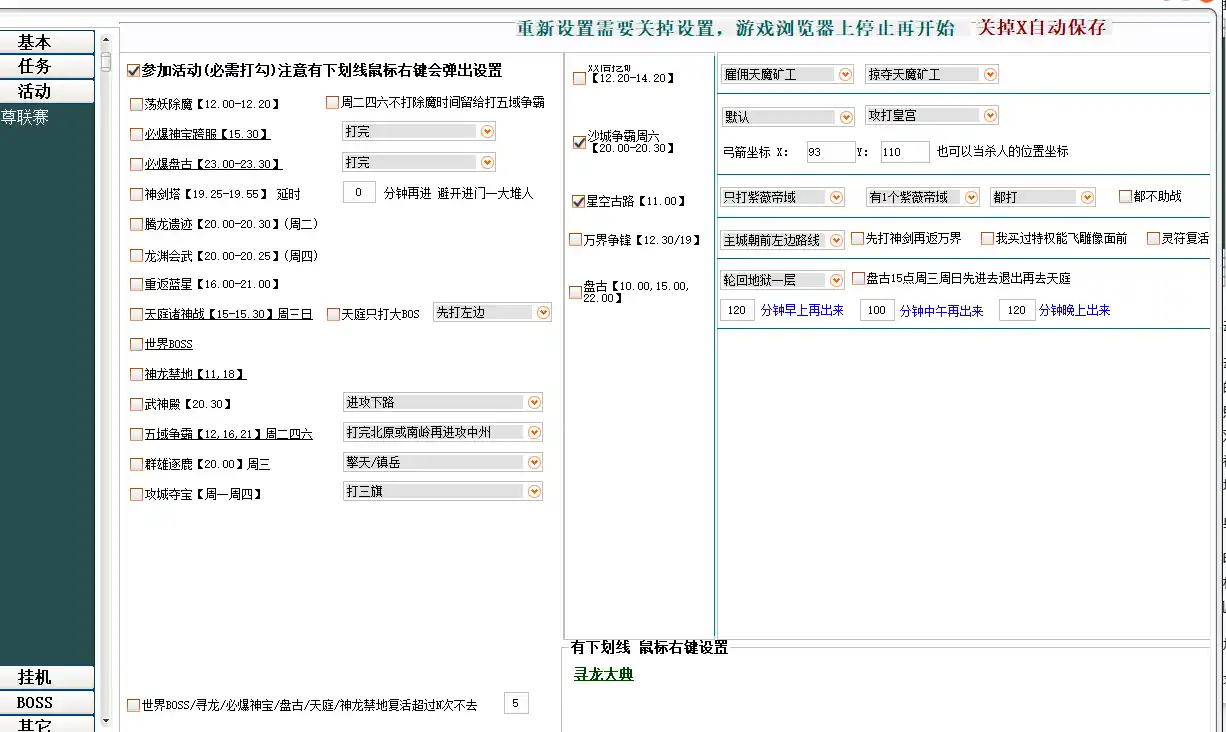
Task: Select the 活动 tab in sidebar
Action: coord(47,91)
